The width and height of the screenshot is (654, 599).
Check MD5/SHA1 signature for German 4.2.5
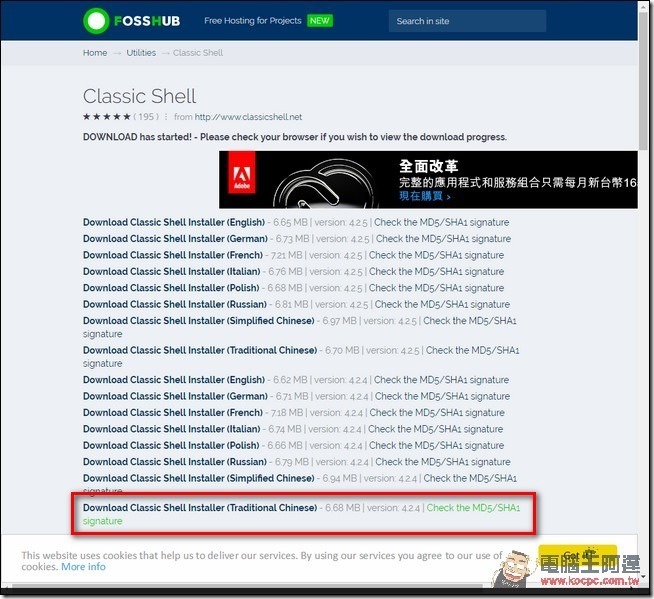pyautogui.click(x=443, y=239)
